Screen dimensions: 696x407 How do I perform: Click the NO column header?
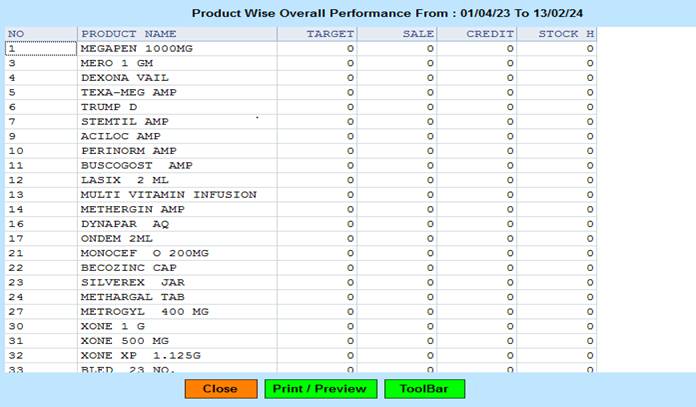16,34
